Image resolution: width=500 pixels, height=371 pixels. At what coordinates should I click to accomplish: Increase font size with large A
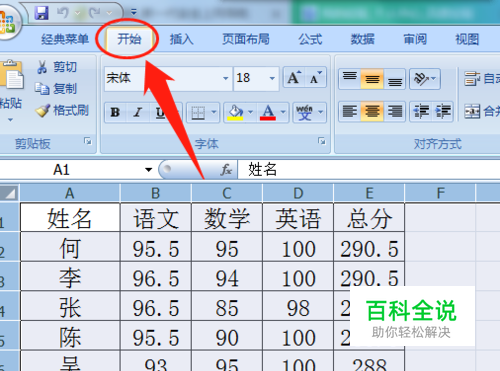[294, 78]
